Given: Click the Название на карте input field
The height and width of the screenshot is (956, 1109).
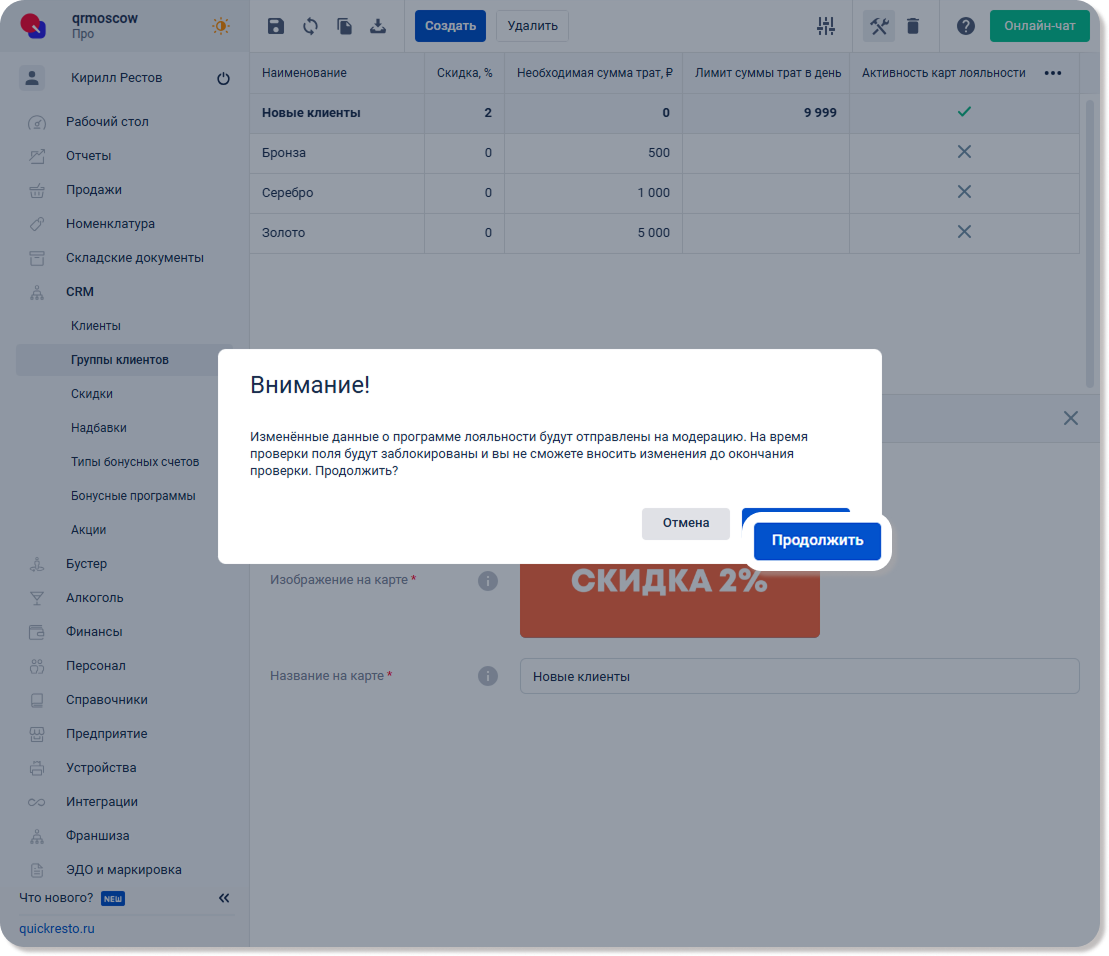Looking at the screenshot, I should [799, 676].
